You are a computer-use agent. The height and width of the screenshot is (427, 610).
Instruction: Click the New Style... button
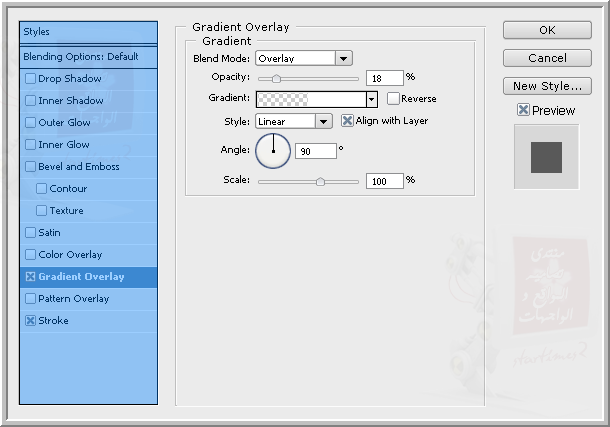pos(548,86)
